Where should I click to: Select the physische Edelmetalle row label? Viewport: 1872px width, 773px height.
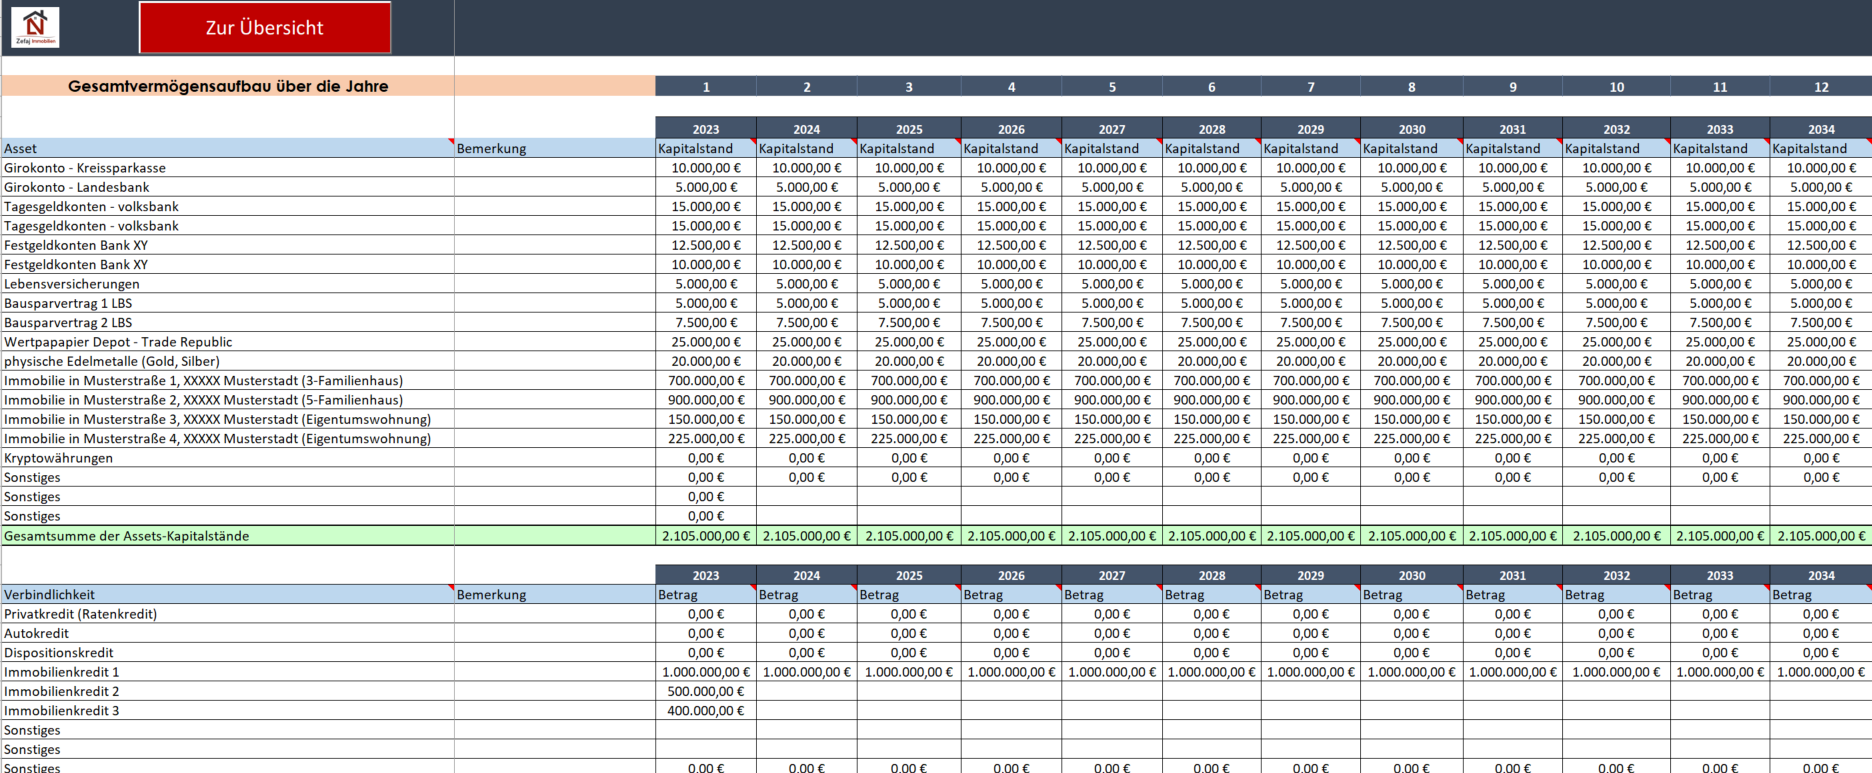(112, 361)
